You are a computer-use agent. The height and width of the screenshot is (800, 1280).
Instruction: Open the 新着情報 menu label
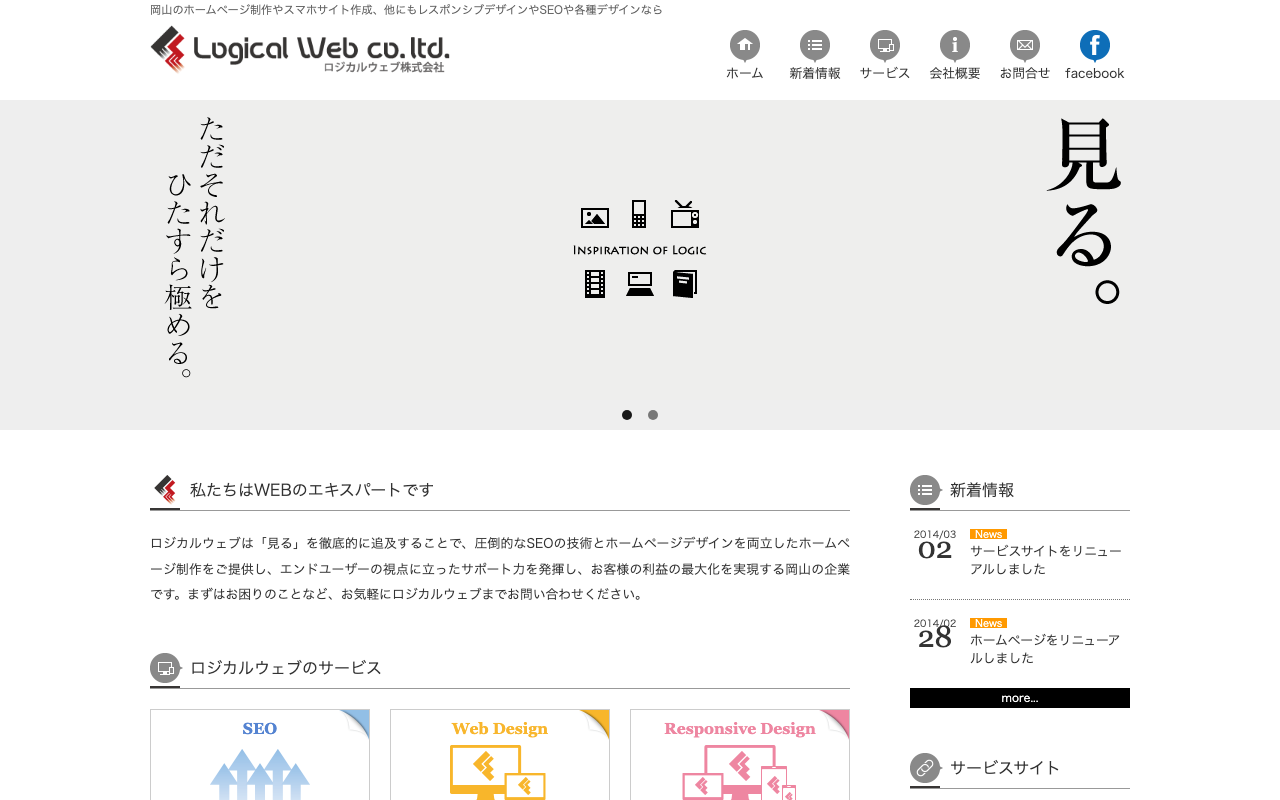tap(815, 73)
